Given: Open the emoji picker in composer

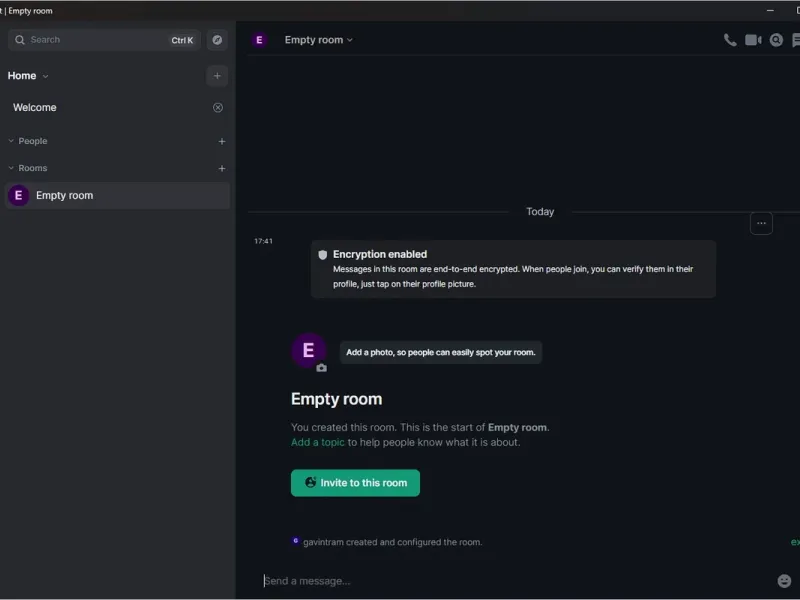Looking at the screenshot, I should coord(784,581).
